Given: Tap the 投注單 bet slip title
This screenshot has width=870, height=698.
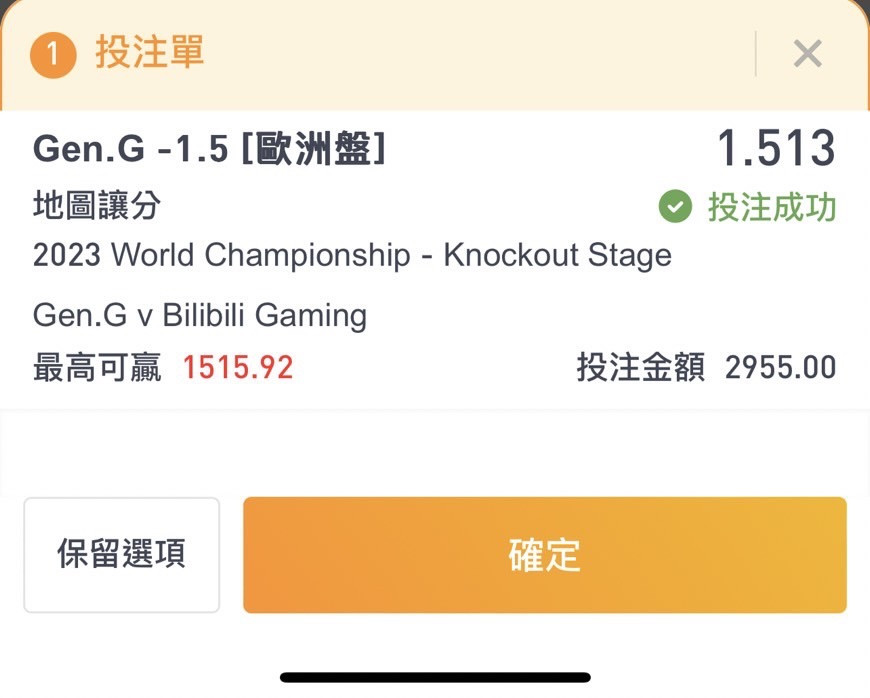Looking at the screenshot, I should [x=150, y=52].
